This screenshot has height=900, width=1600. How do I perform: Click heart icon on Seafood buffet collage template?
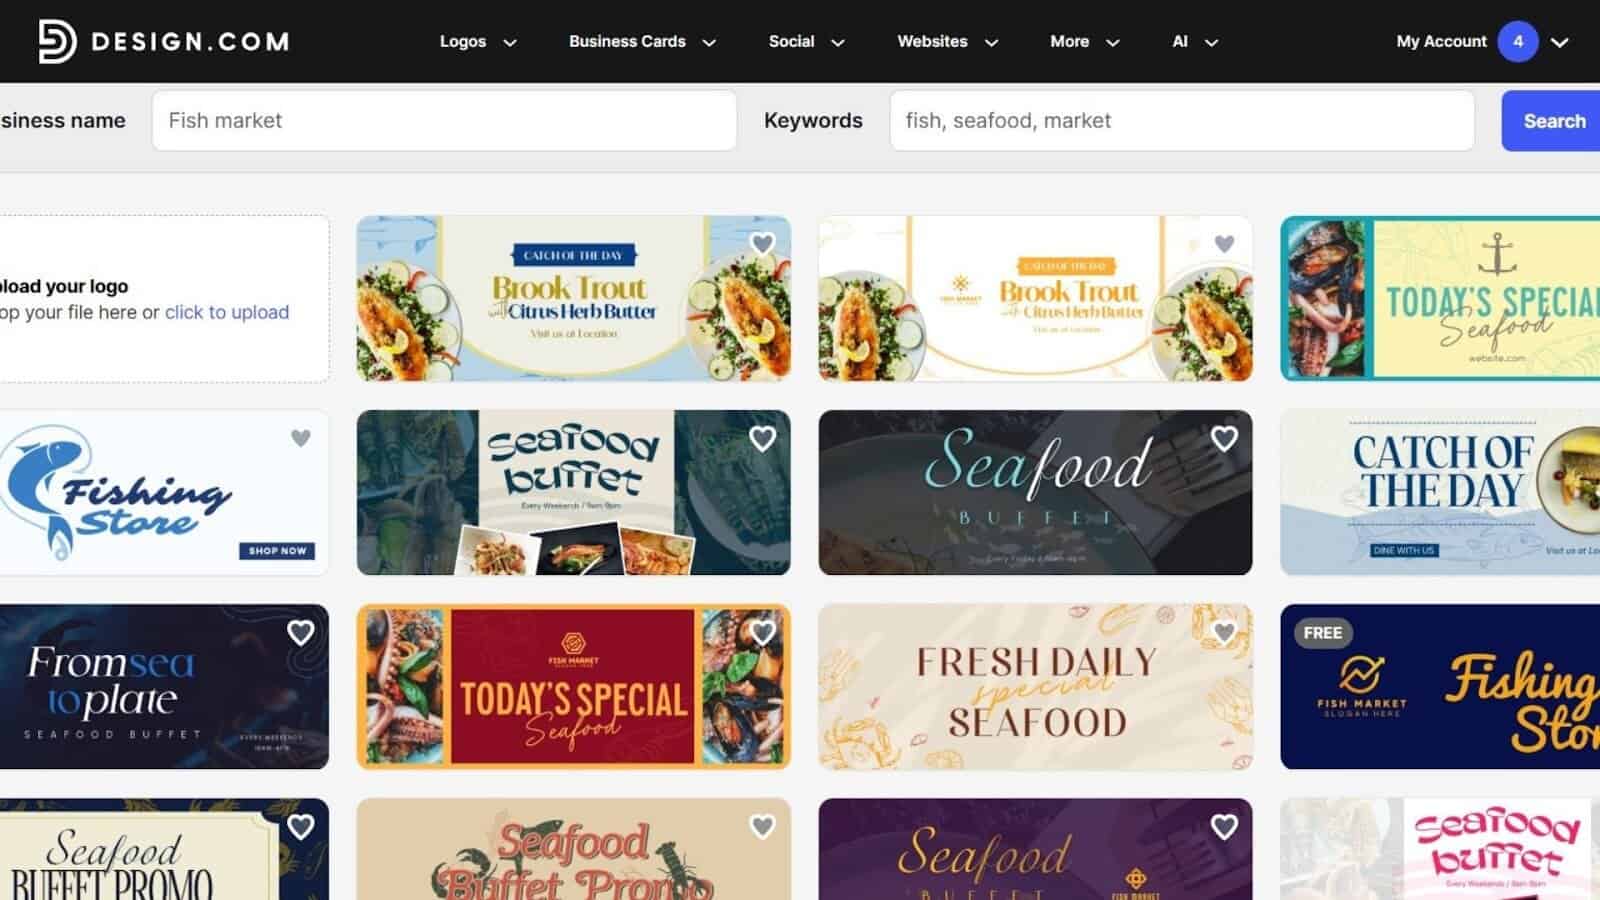point(763,438)
